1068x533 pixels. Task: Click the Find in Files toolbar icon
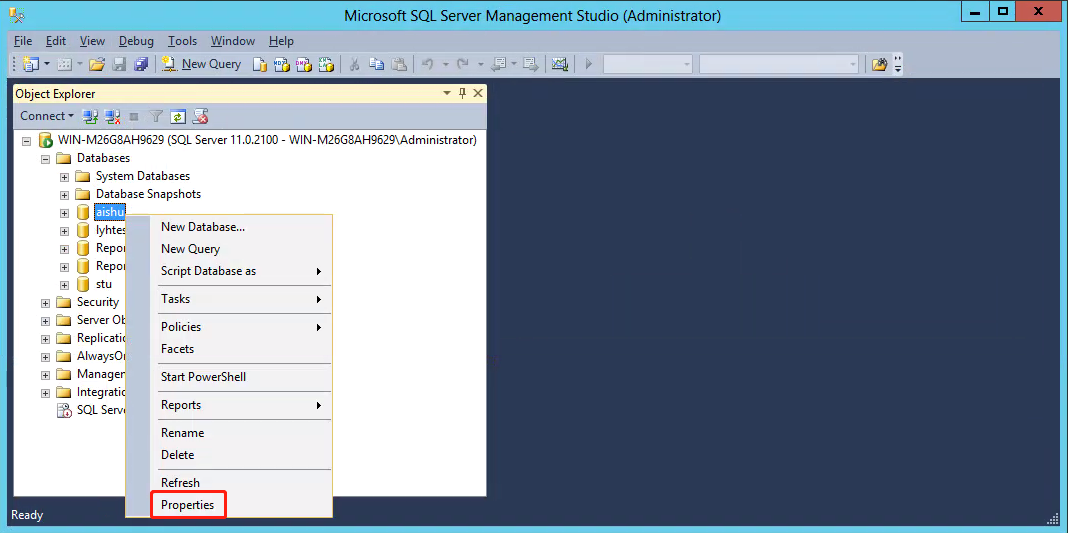(880, 64)
